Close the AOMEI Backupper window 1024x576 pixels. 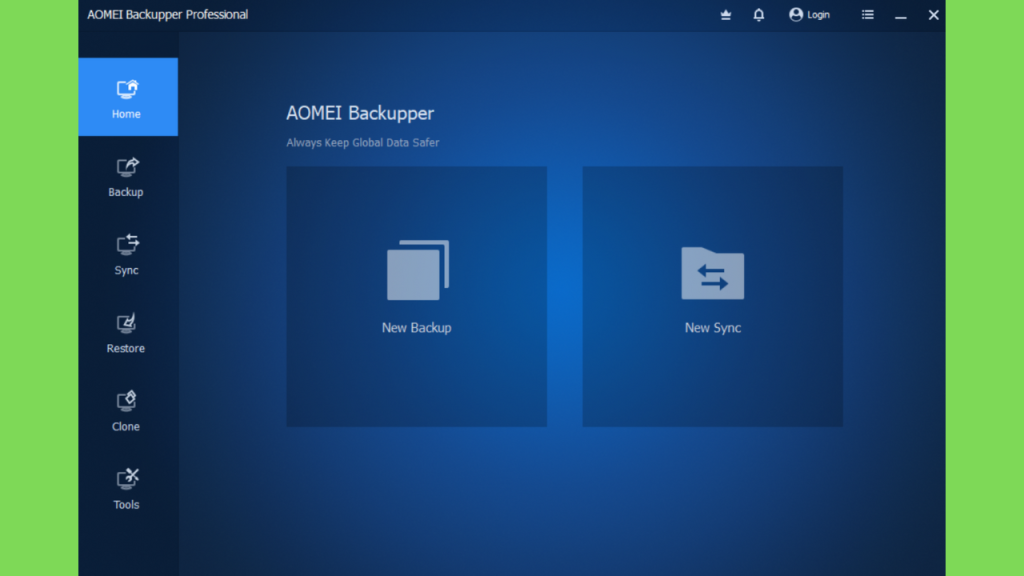coord(933,14)
